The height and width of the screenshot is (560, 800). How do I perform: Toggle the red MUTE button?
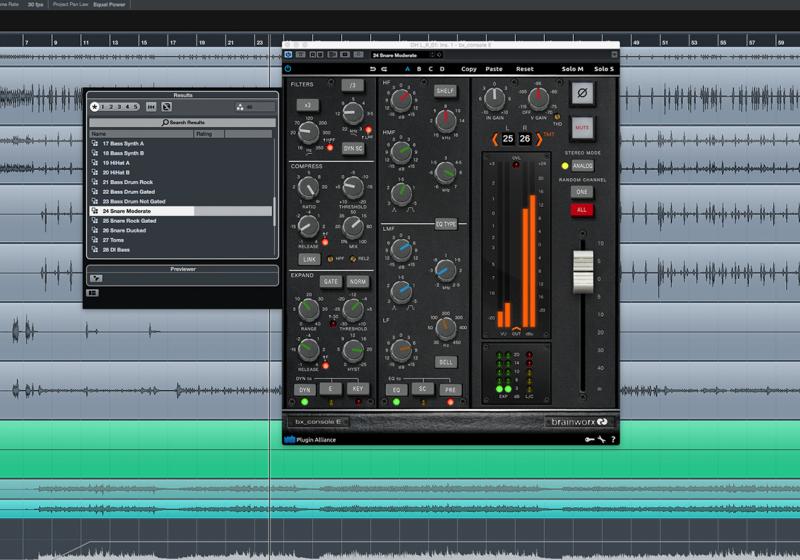click(x=582, y=128)
